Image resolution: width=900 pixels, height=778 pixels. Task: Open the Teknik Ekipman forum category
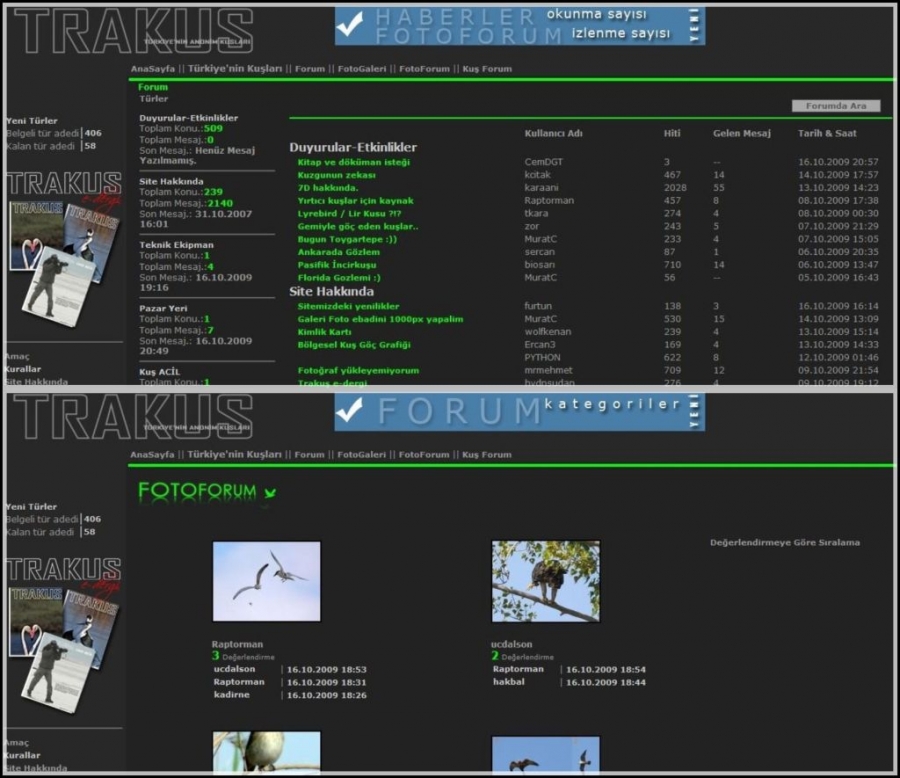click(176, 245)
